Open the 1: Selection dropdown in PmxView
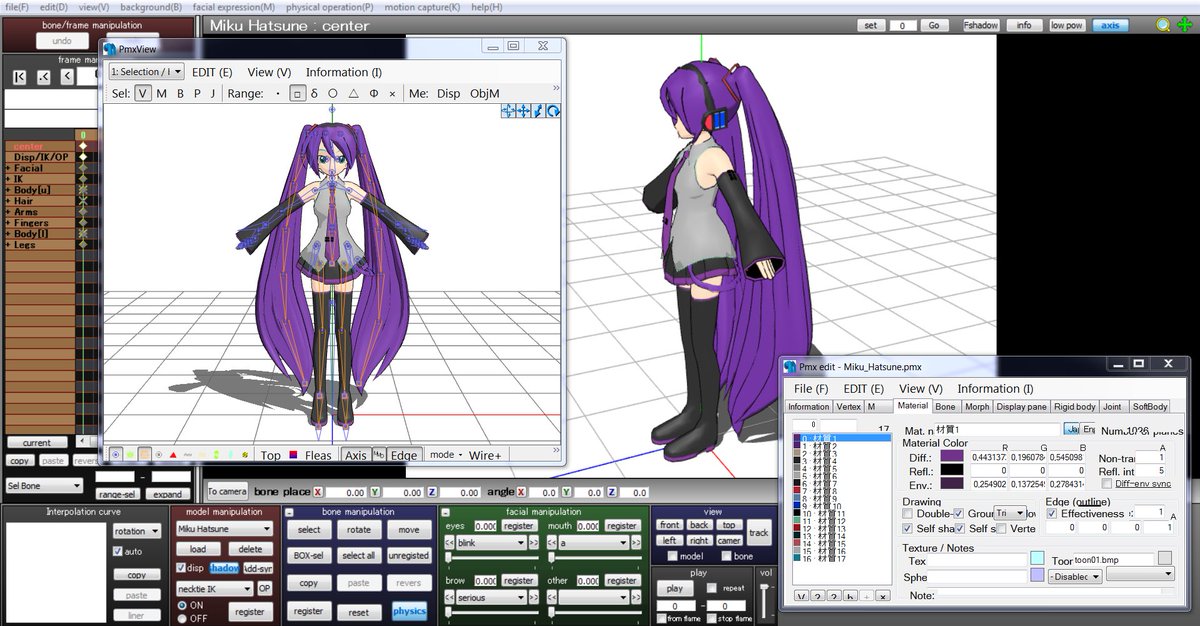Image resolution: width=1200 pixels, height=626 pixels. (x=146, y=72)
